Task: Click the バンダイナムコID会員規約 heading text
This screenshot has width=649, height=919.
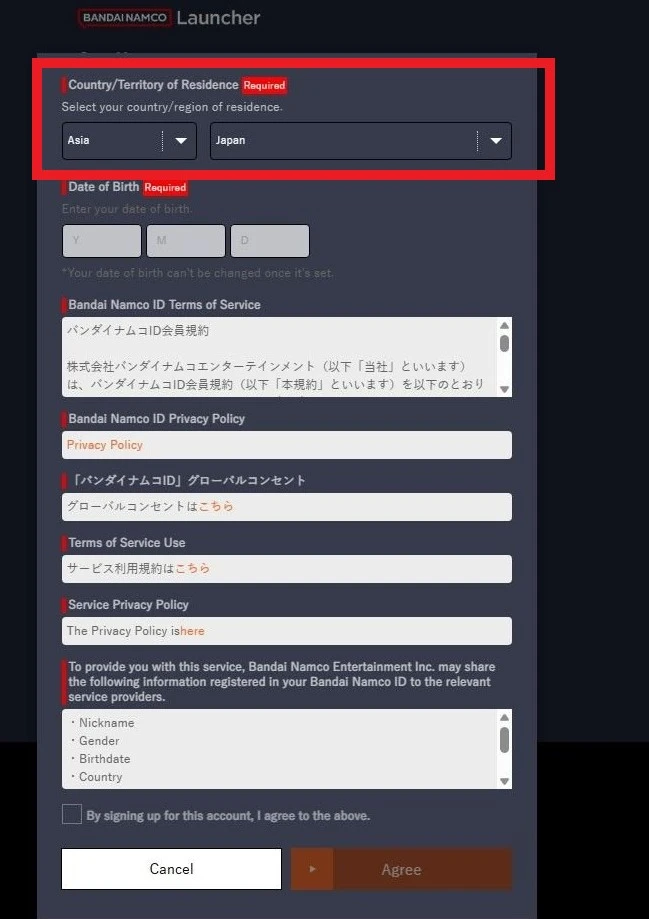Action: 138,331
